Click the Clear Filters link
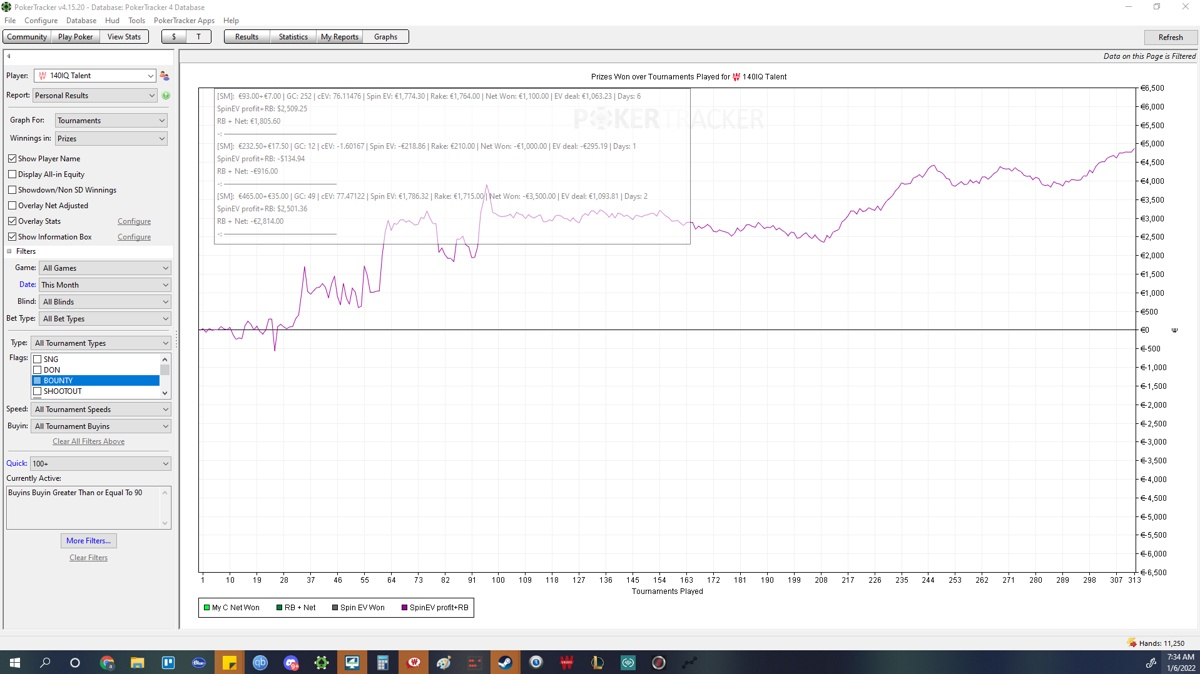Viewport: 1200px width, 674px height. pyautogui.click(x=88, y=558)
